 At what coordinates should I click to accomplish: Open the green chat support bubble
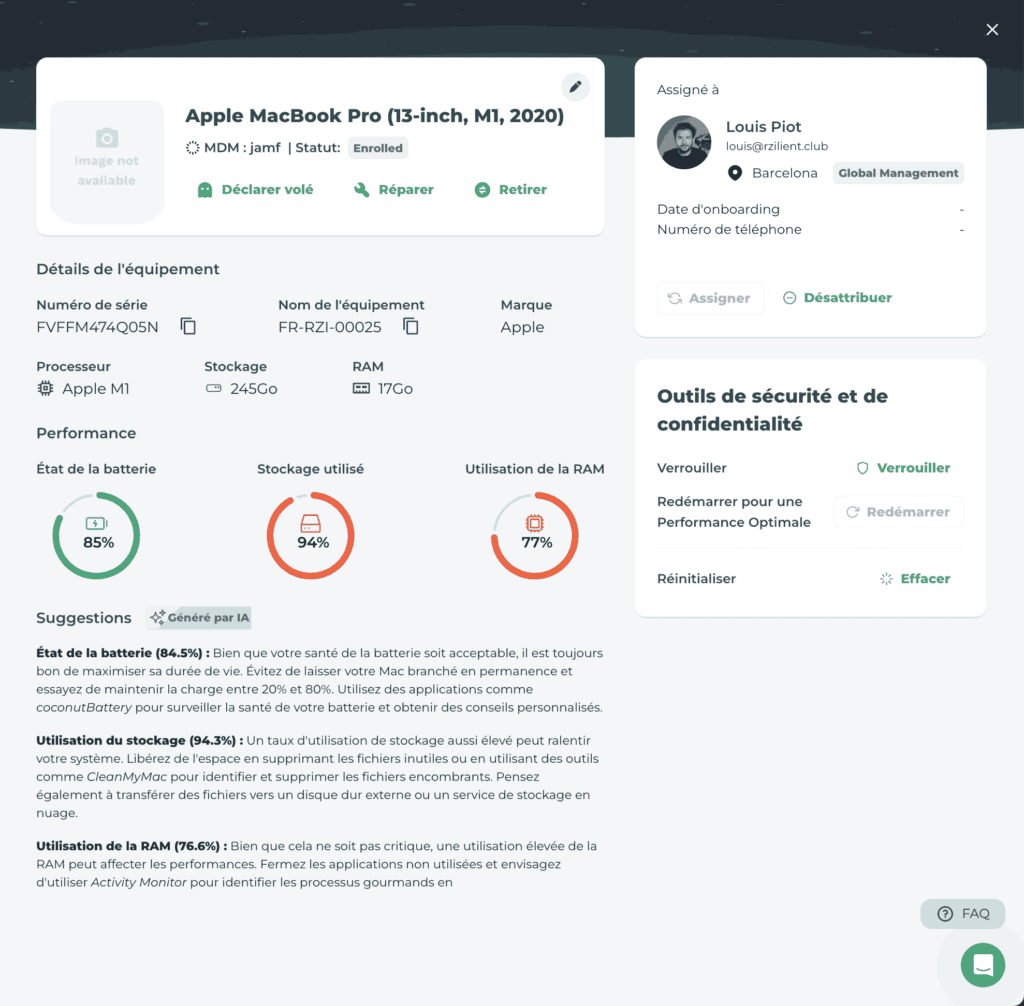982,965
